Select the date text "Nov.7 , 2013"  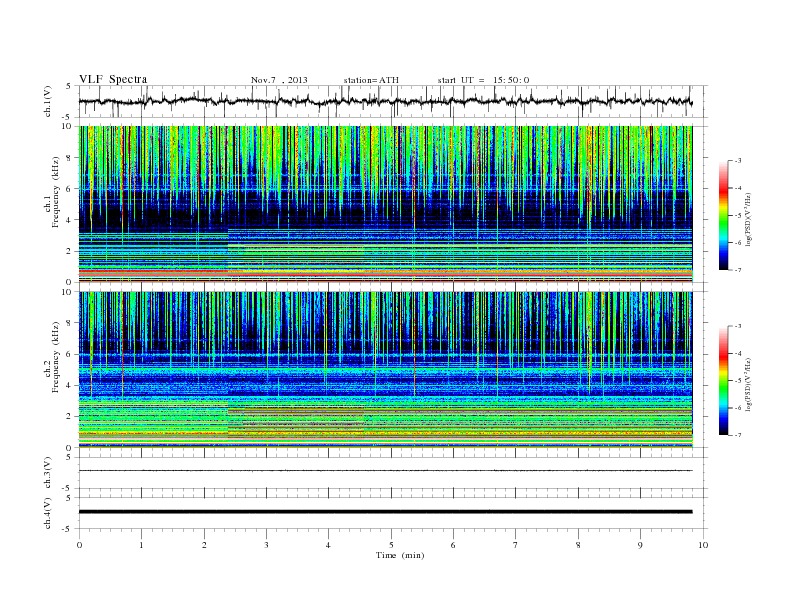[279, 80]
